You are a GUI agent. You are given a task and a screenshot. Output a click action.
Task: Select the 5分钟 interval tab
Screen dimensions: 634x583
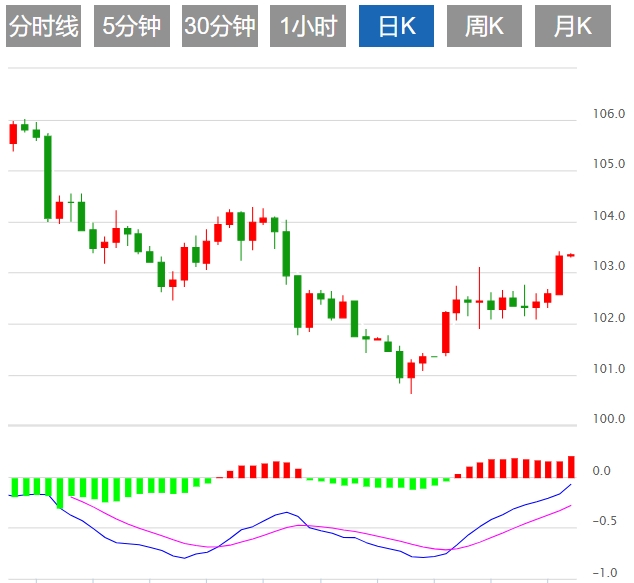point(132,26)
